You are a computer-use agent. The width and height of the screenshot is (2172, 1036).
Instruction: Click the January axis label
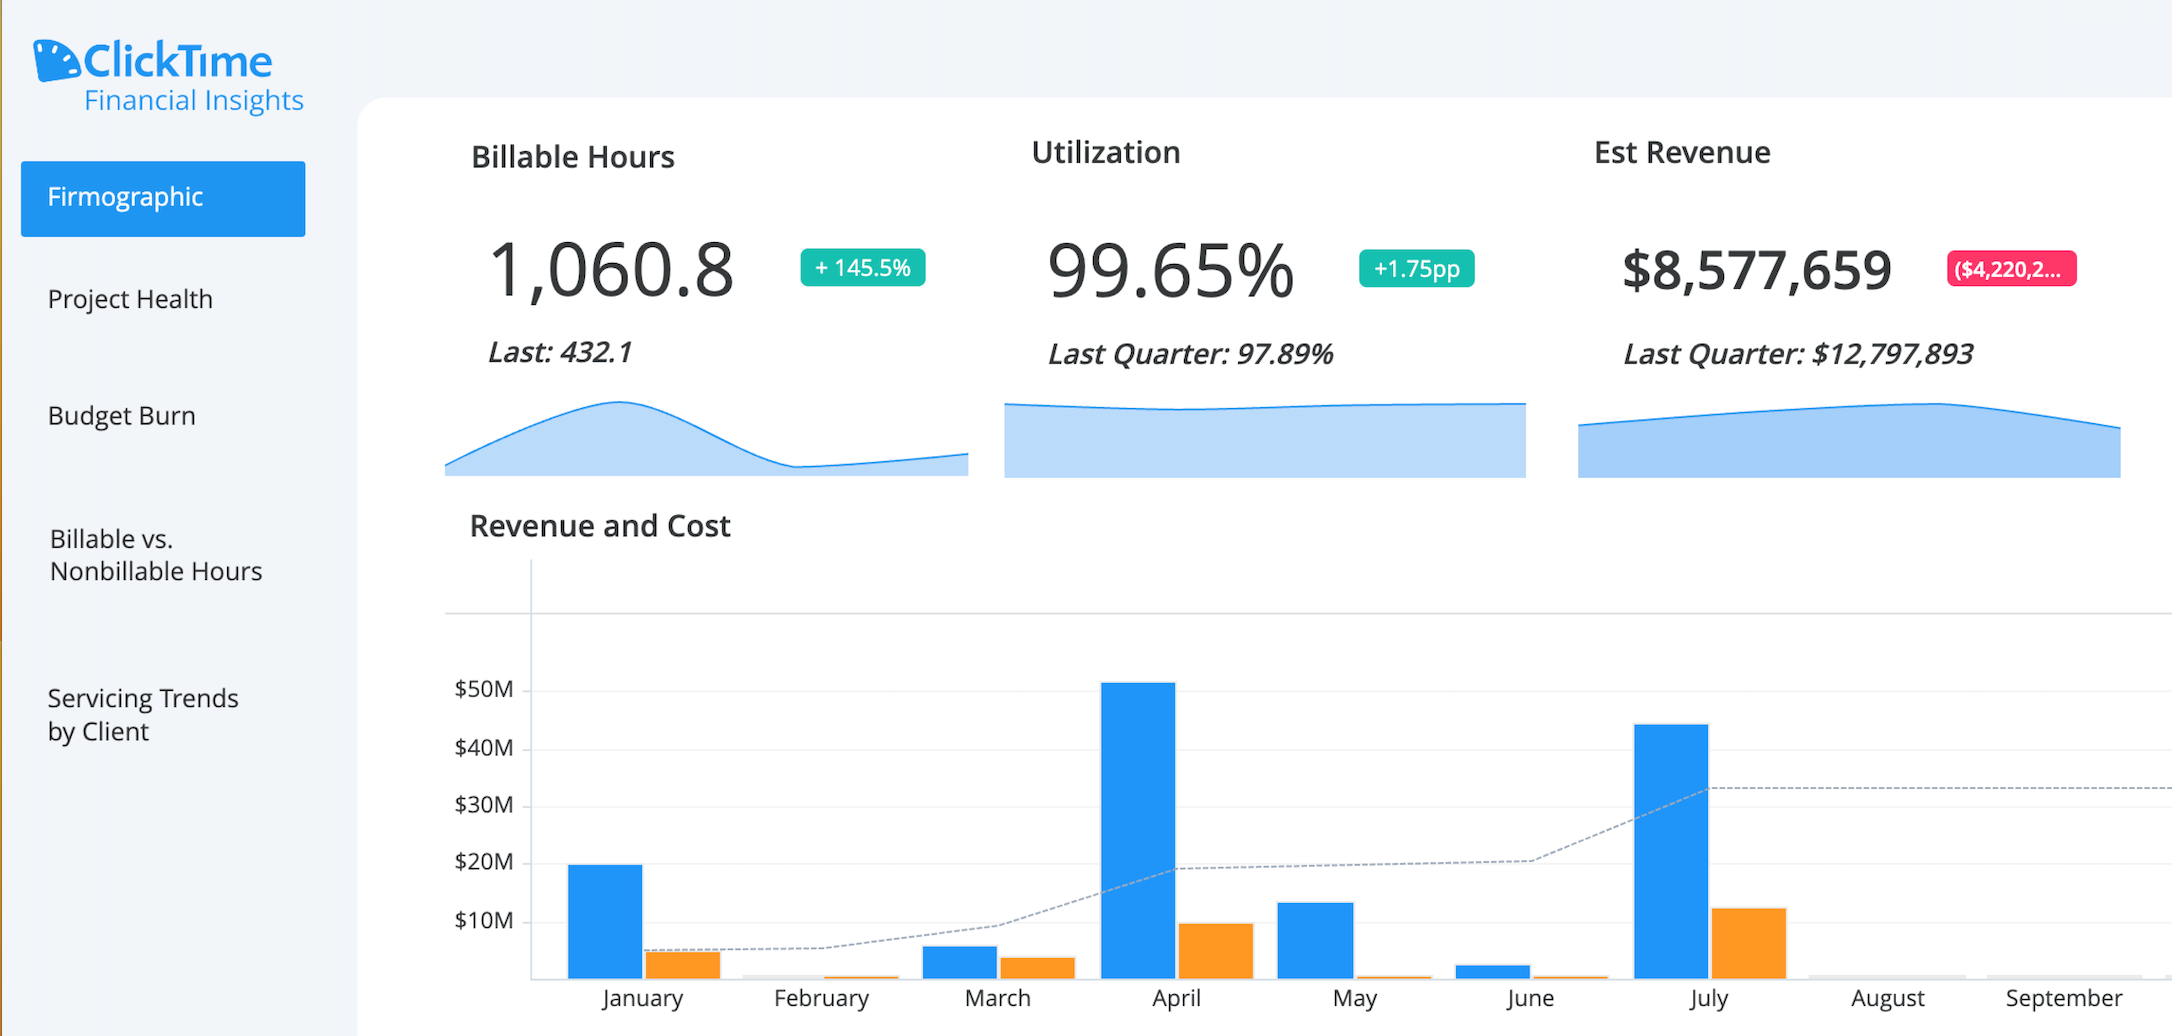(643, 998)
